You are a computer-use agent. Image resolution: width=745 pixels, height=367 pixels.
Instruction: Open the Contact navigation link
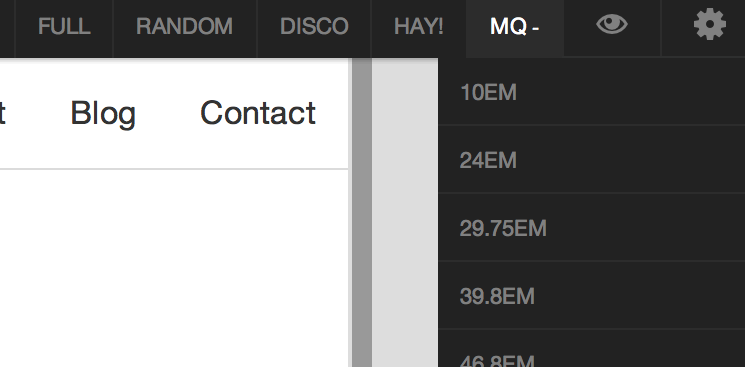(258, 113)
